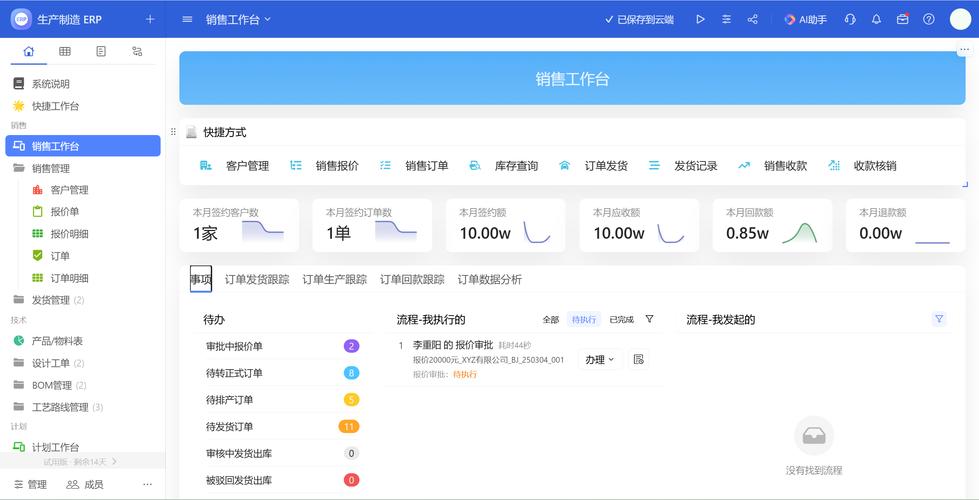Click the 订单发货 shortcut
979x500 pixels.
click(593, 166)
